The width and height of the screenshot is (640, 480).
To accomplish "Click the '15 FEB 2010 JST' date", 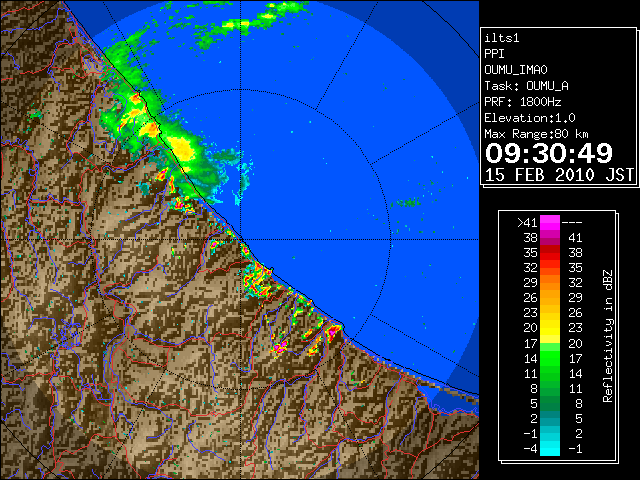I will click(x=560, y=175).
